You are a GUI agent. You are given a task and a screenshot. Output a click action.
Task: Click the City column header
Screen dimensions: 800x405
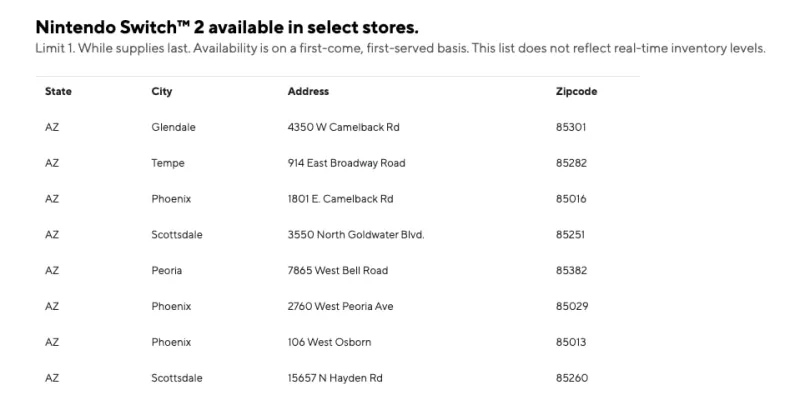point(162,92)
